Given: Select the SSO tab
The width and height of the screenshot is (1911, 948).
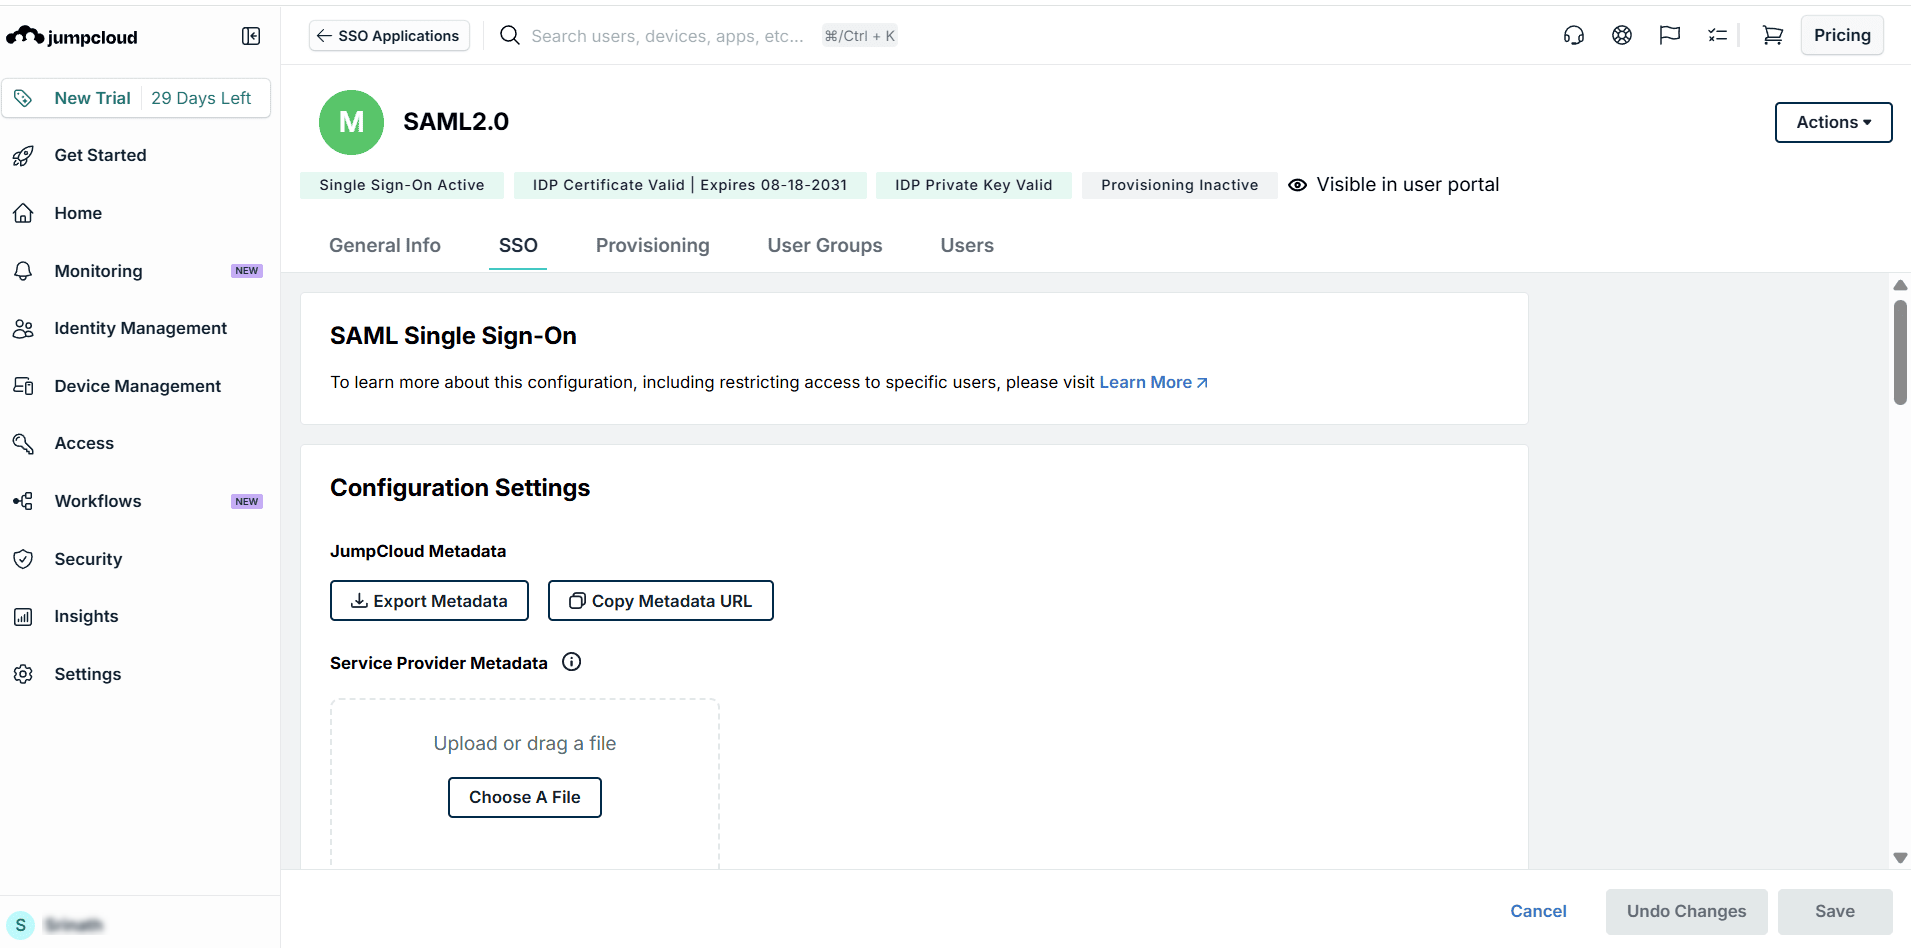Looking at the screenshot, I should click(x=518, y=246).
